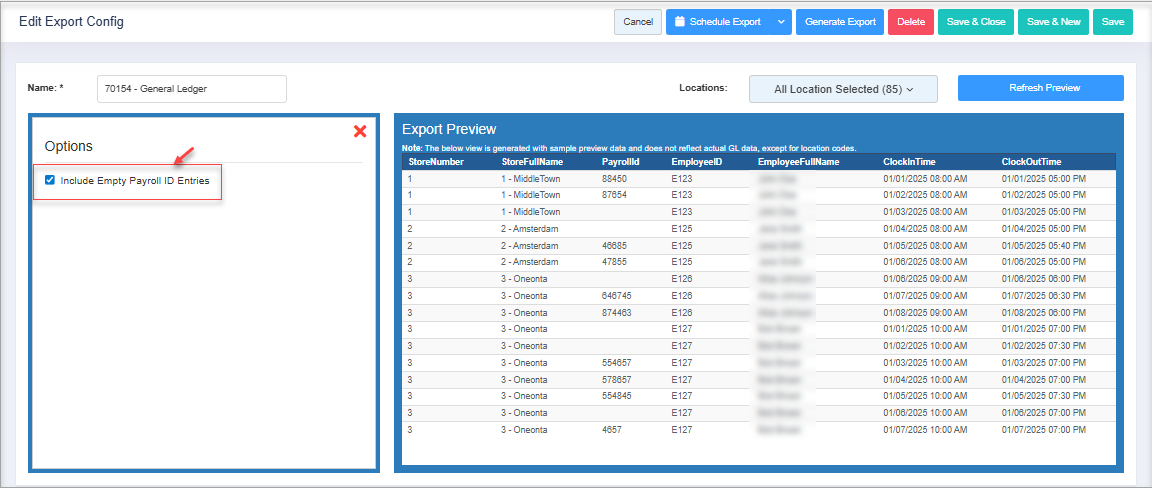Open the Schedule Export dropdown arrow
This screenshot has height=488, width=1152.
[x=780, y=22]
